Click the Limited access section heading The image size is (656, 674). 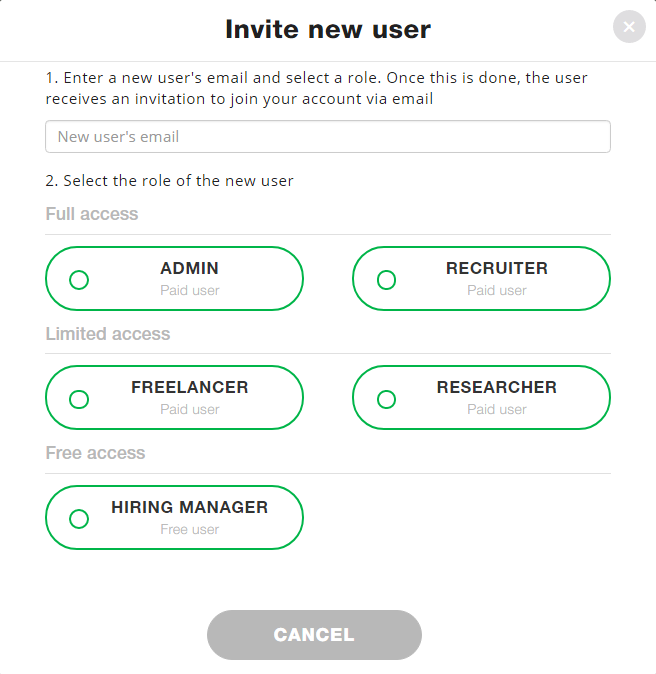108,334
